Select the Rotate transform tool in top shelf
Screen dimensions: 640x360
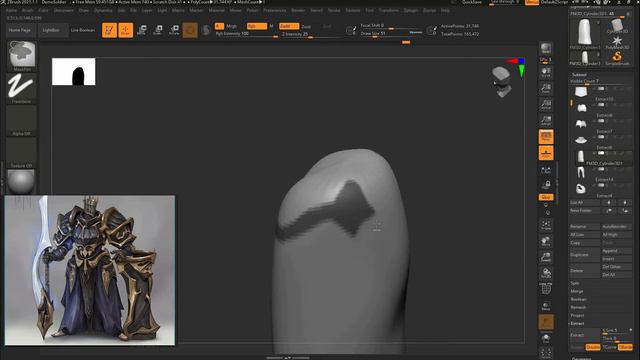[x=174, y=30]
